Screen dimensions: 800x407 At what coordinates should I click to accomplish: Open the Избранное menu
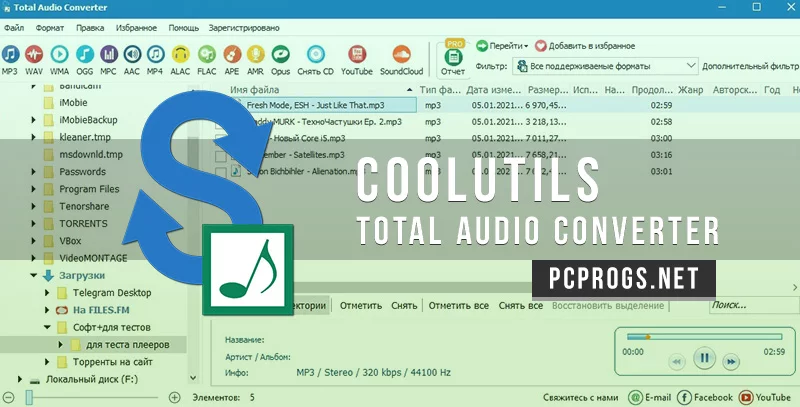[x=136, y=28]
